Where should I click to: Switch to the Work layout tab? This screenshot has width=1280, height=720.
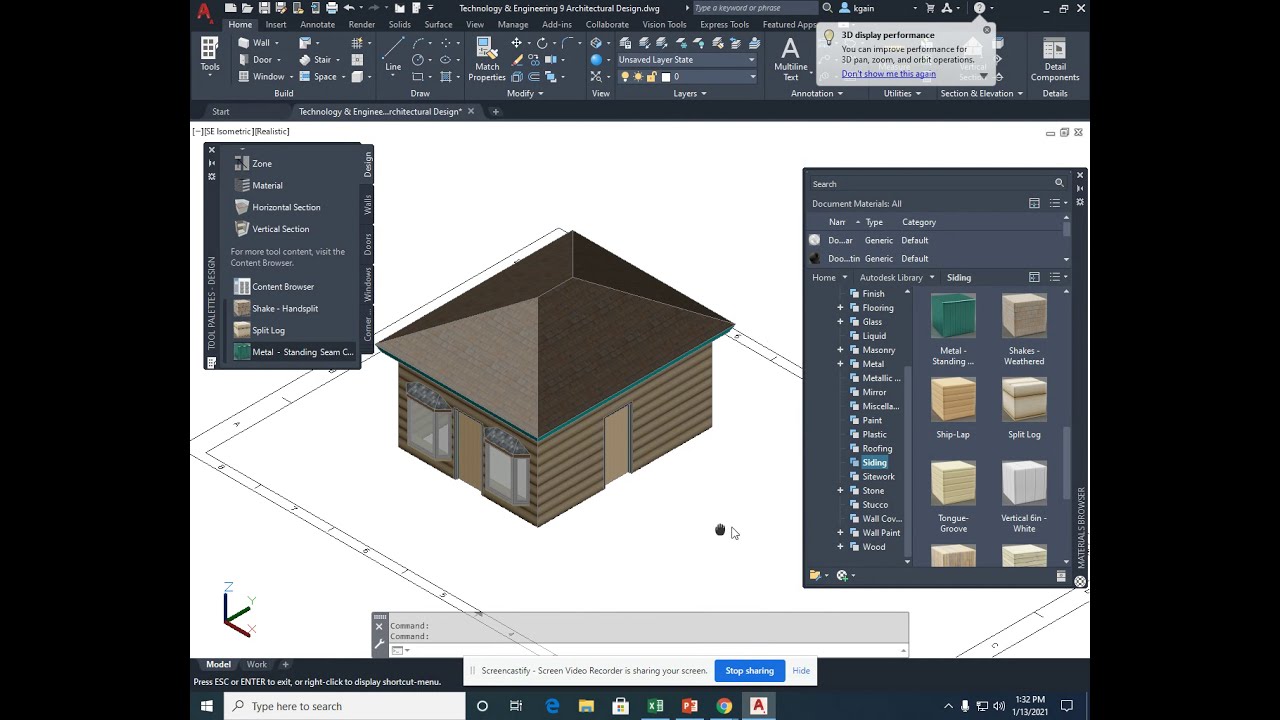coord(257,665)
